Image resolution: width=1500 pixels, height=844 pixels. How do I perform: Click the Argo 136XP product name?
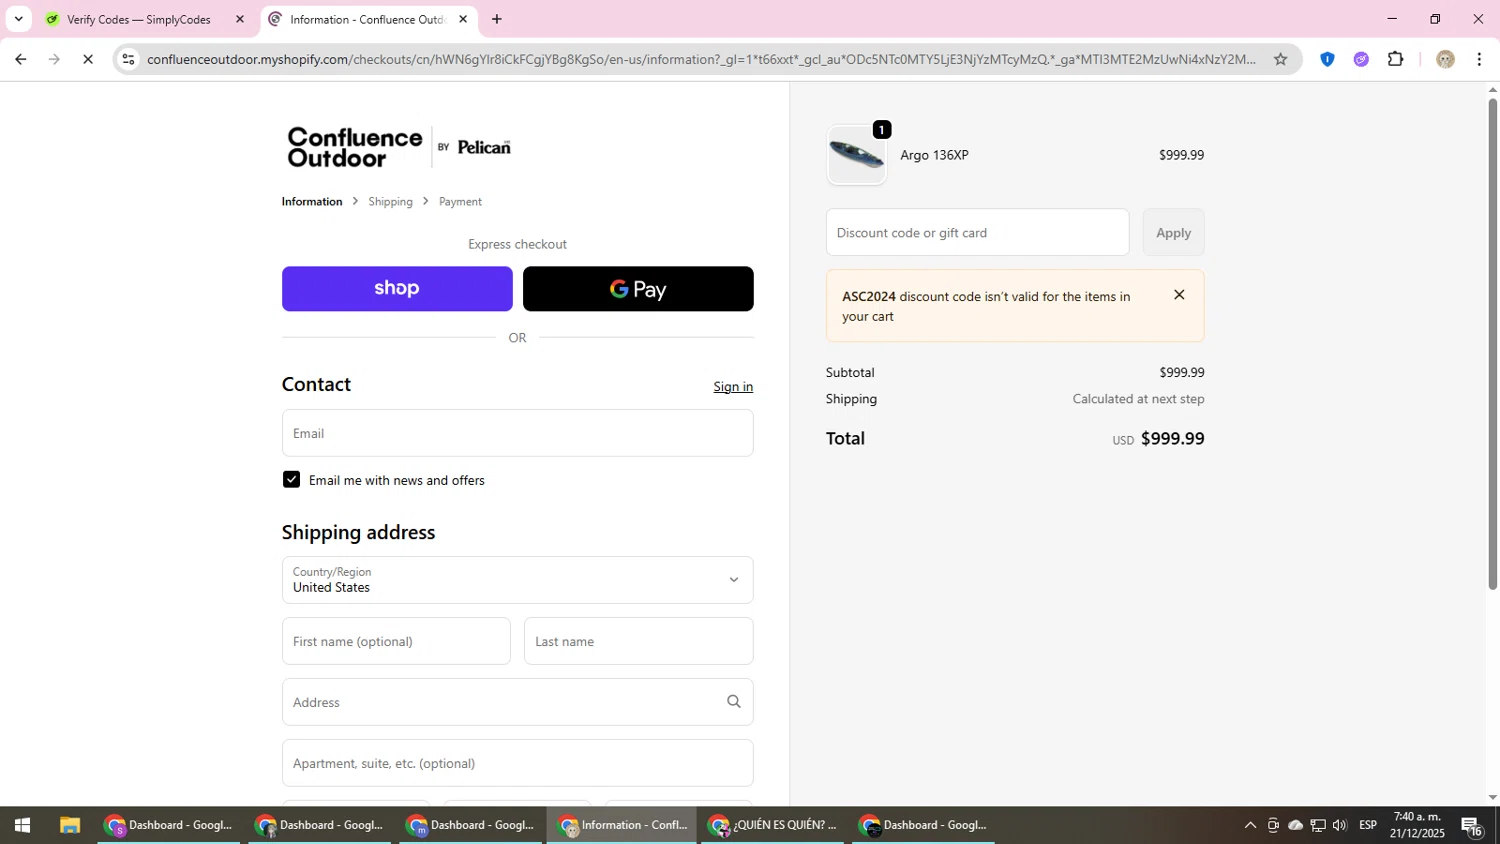click(x=934, y=155)
